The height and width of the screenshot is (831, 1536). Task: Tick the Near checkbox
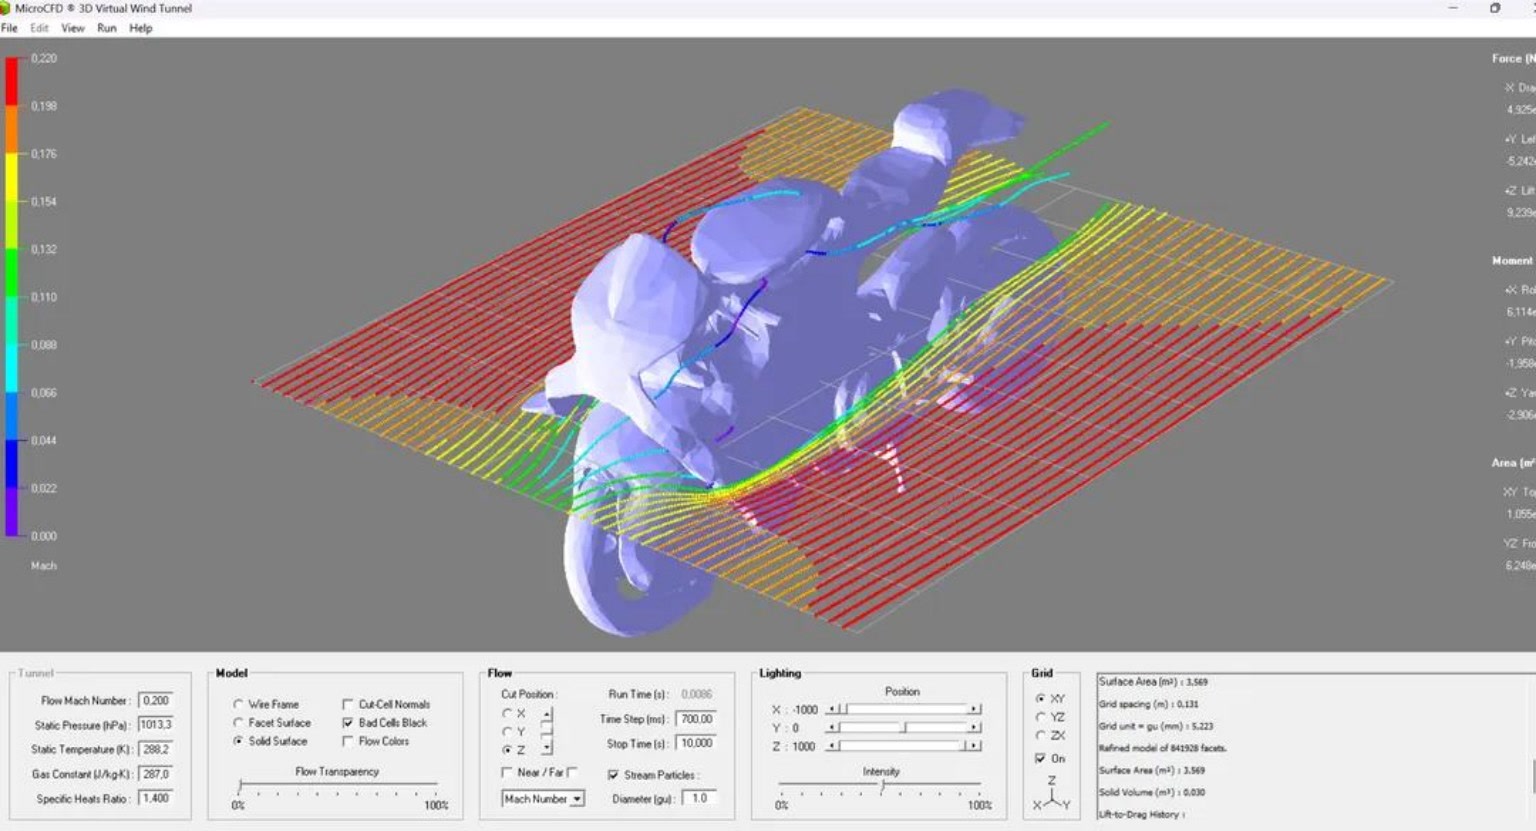coord(506,773)
